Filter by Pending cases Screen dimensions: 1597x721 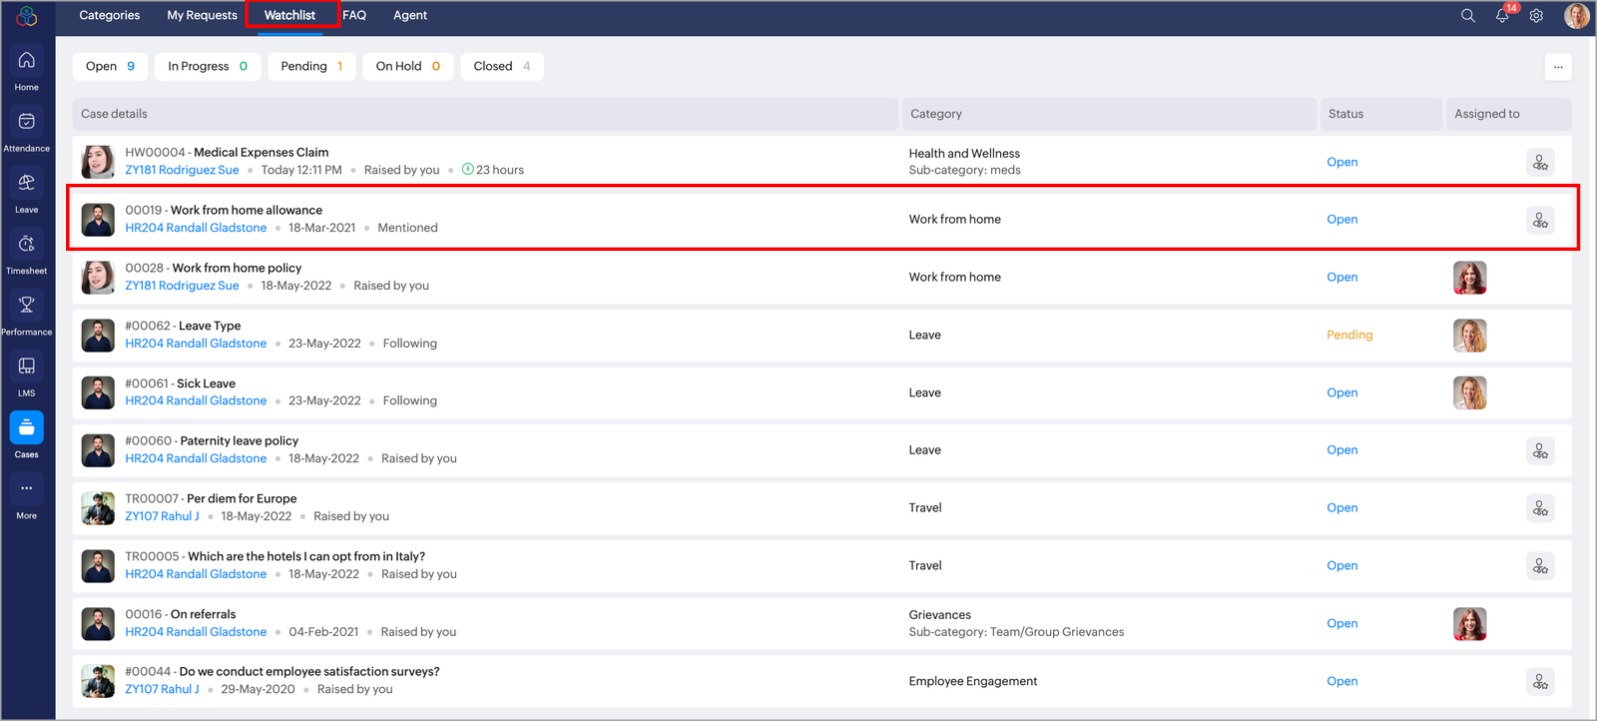coord(311,67)
